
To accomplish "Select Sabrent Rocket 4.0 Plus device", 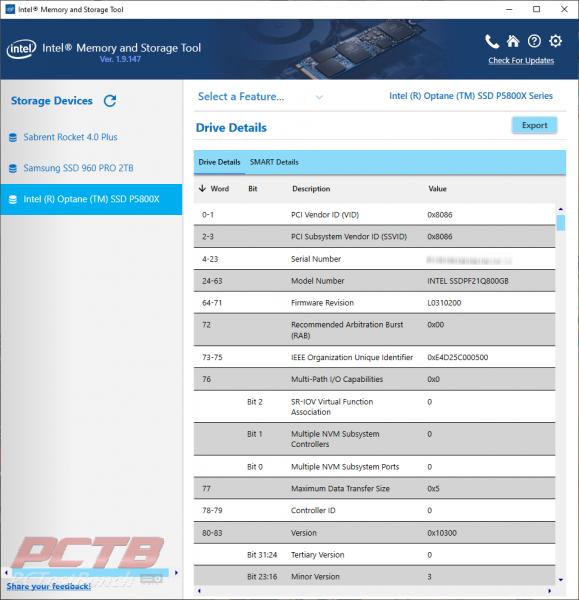I will 70,137.
